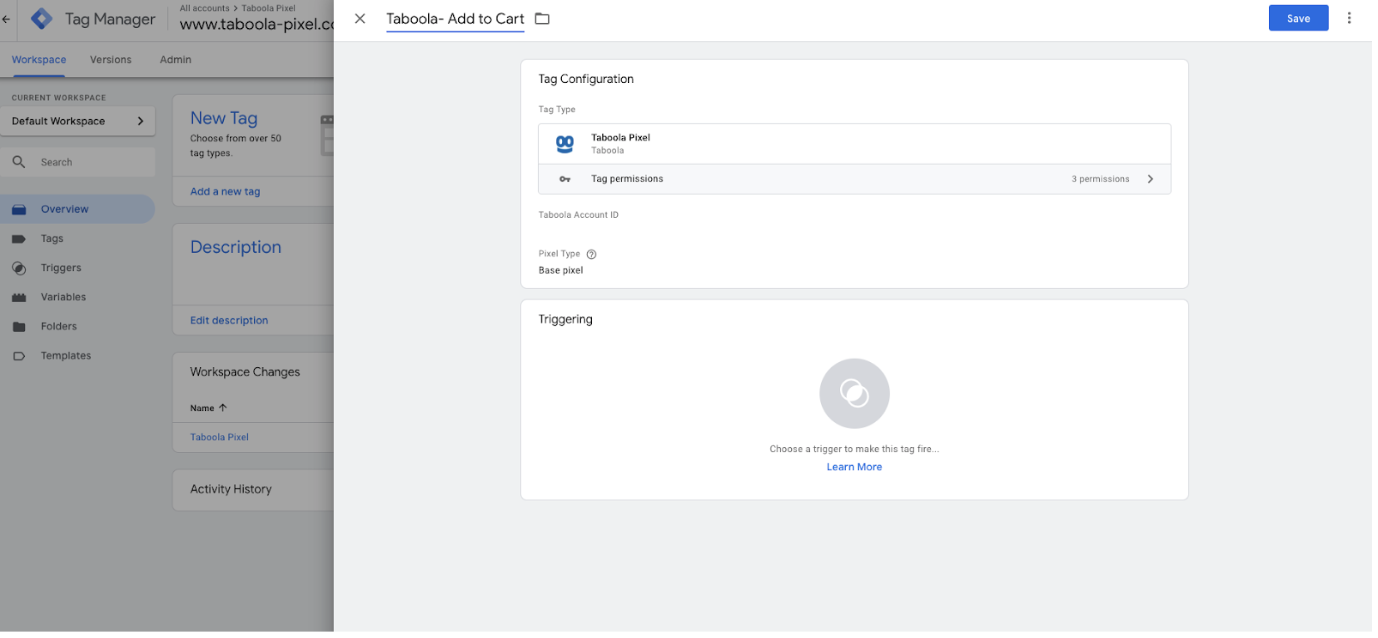The height and width of the screenshot is (638, 1378).
Task: Expand Tag permissions chevron arrow
Action: pyautogui.click(x=1150, y=179)
